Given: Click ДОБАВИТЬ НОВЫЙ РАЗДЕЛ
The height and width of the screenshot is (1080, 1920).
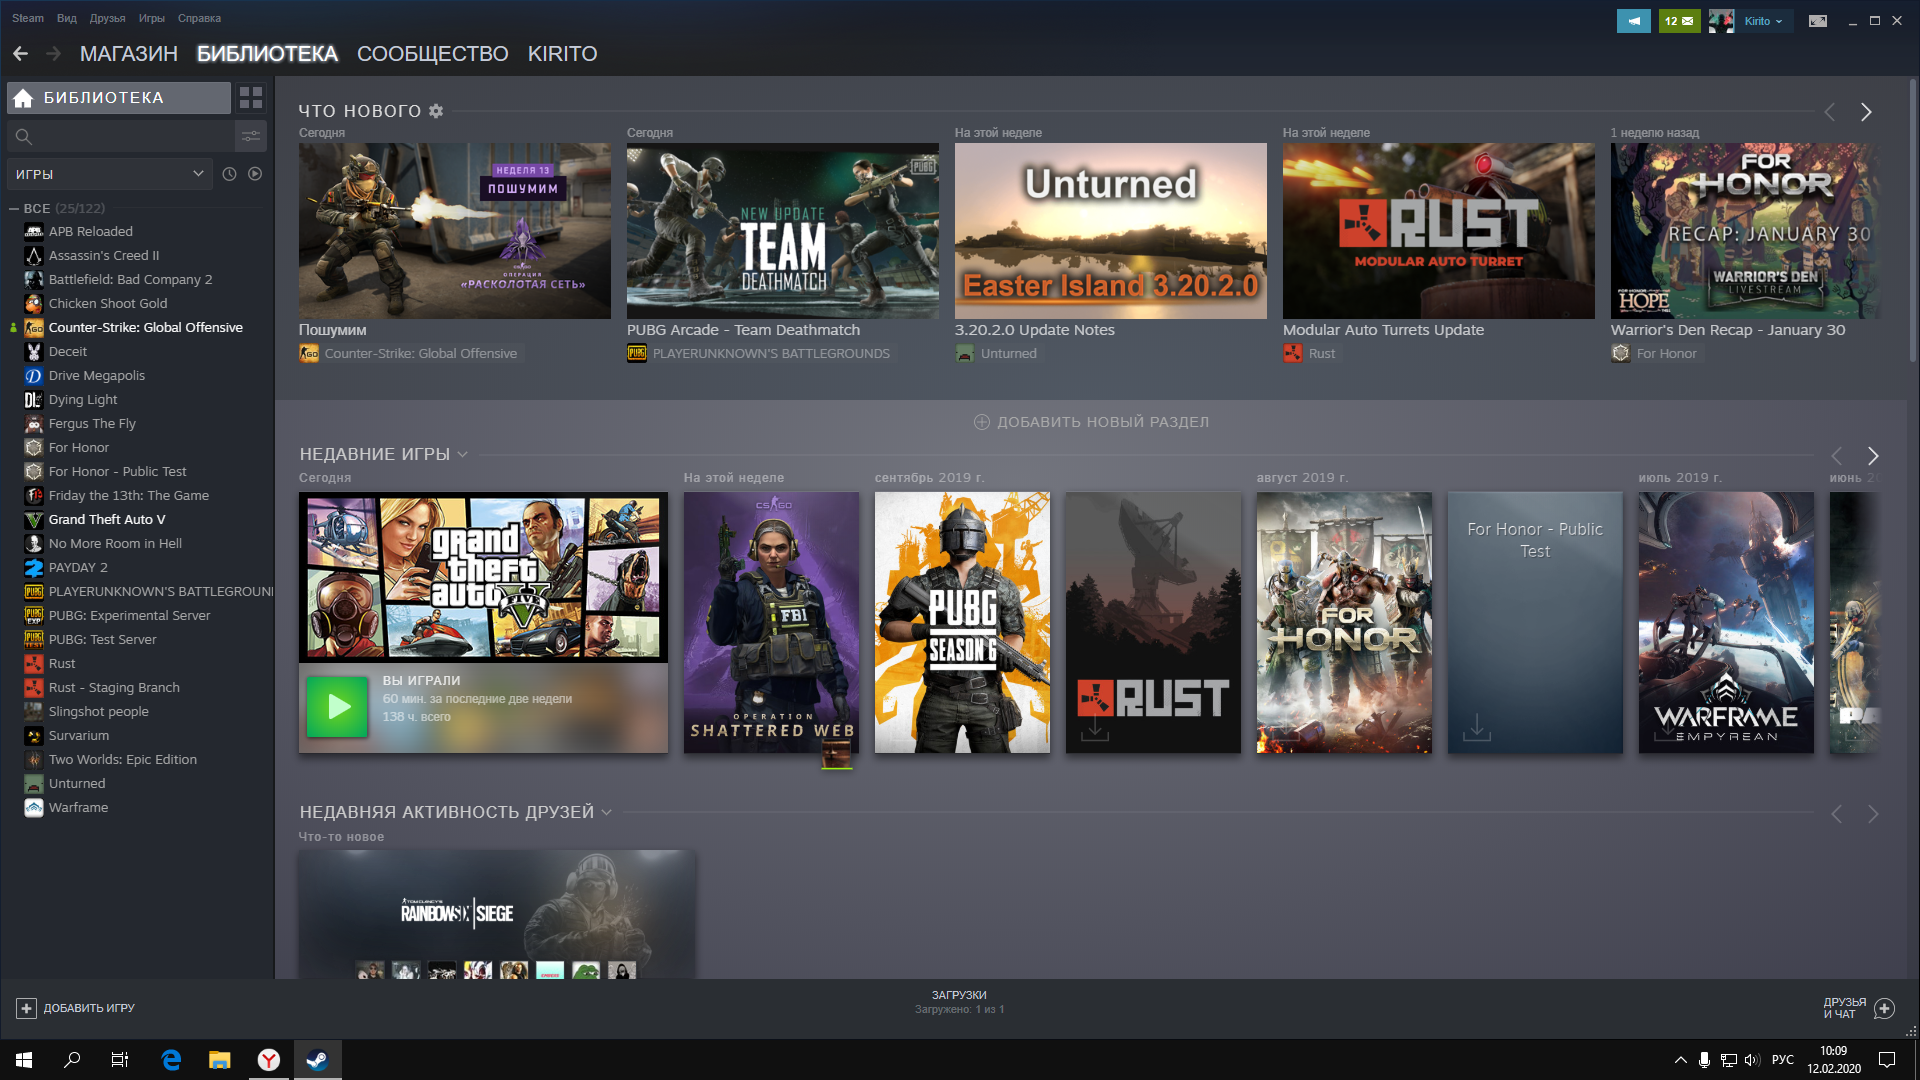Looking at the screenshot, I should point(1091,422).
